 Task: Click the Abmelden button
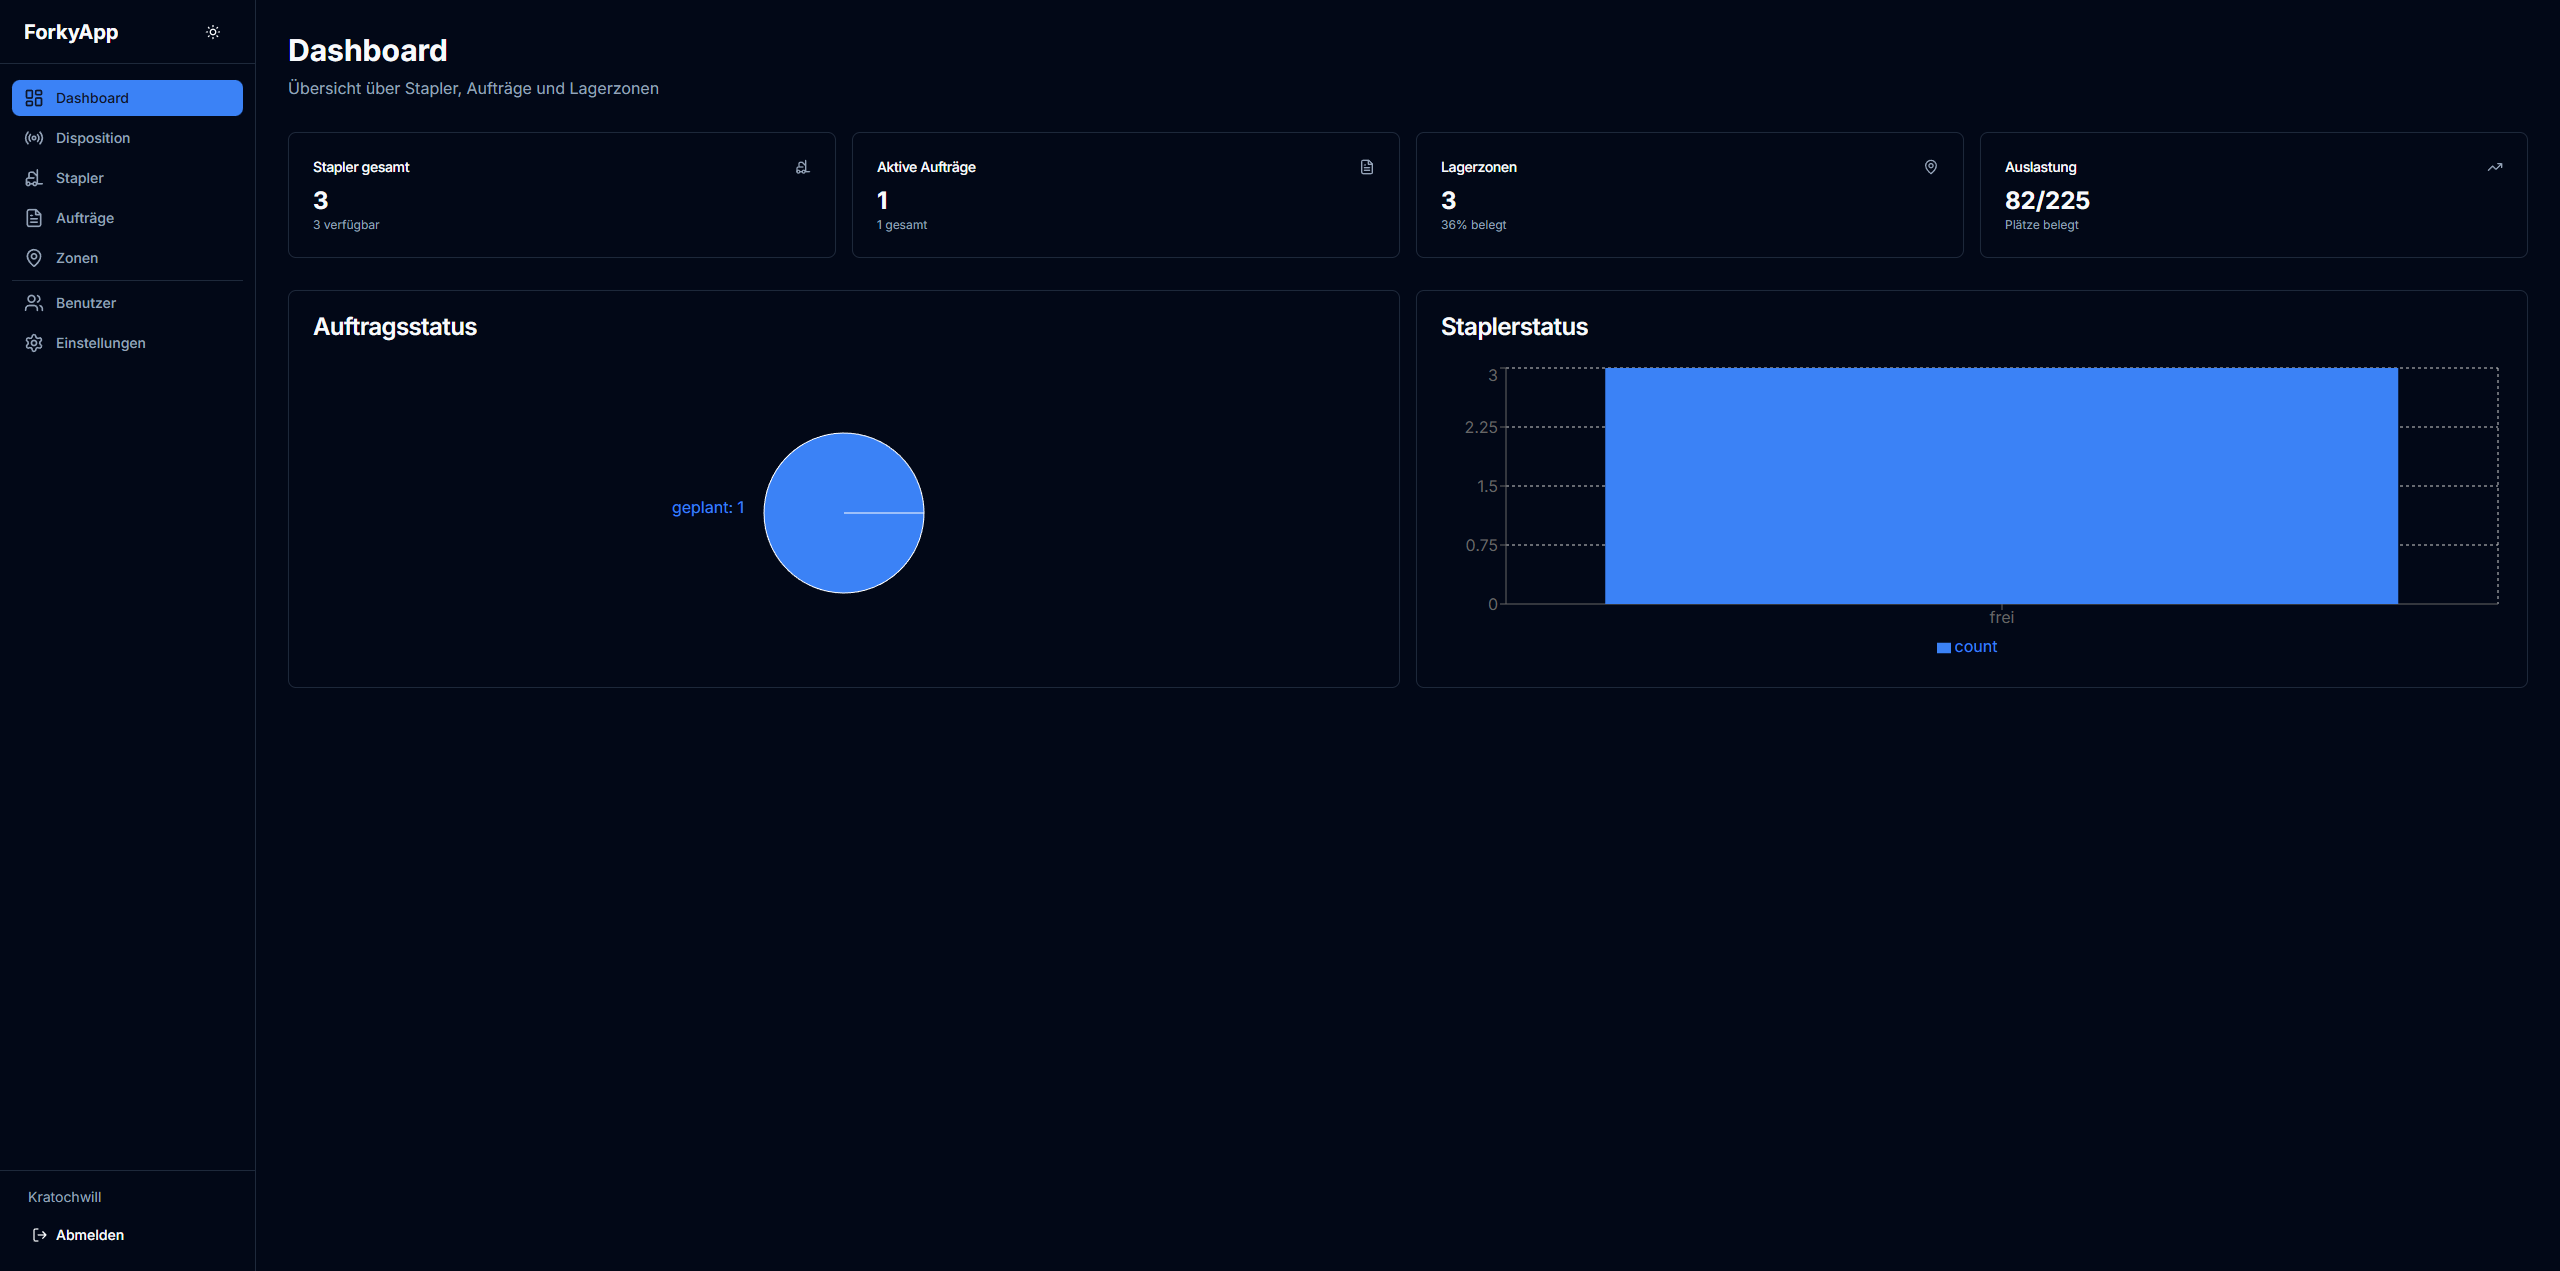click(x=90, y=1234)
